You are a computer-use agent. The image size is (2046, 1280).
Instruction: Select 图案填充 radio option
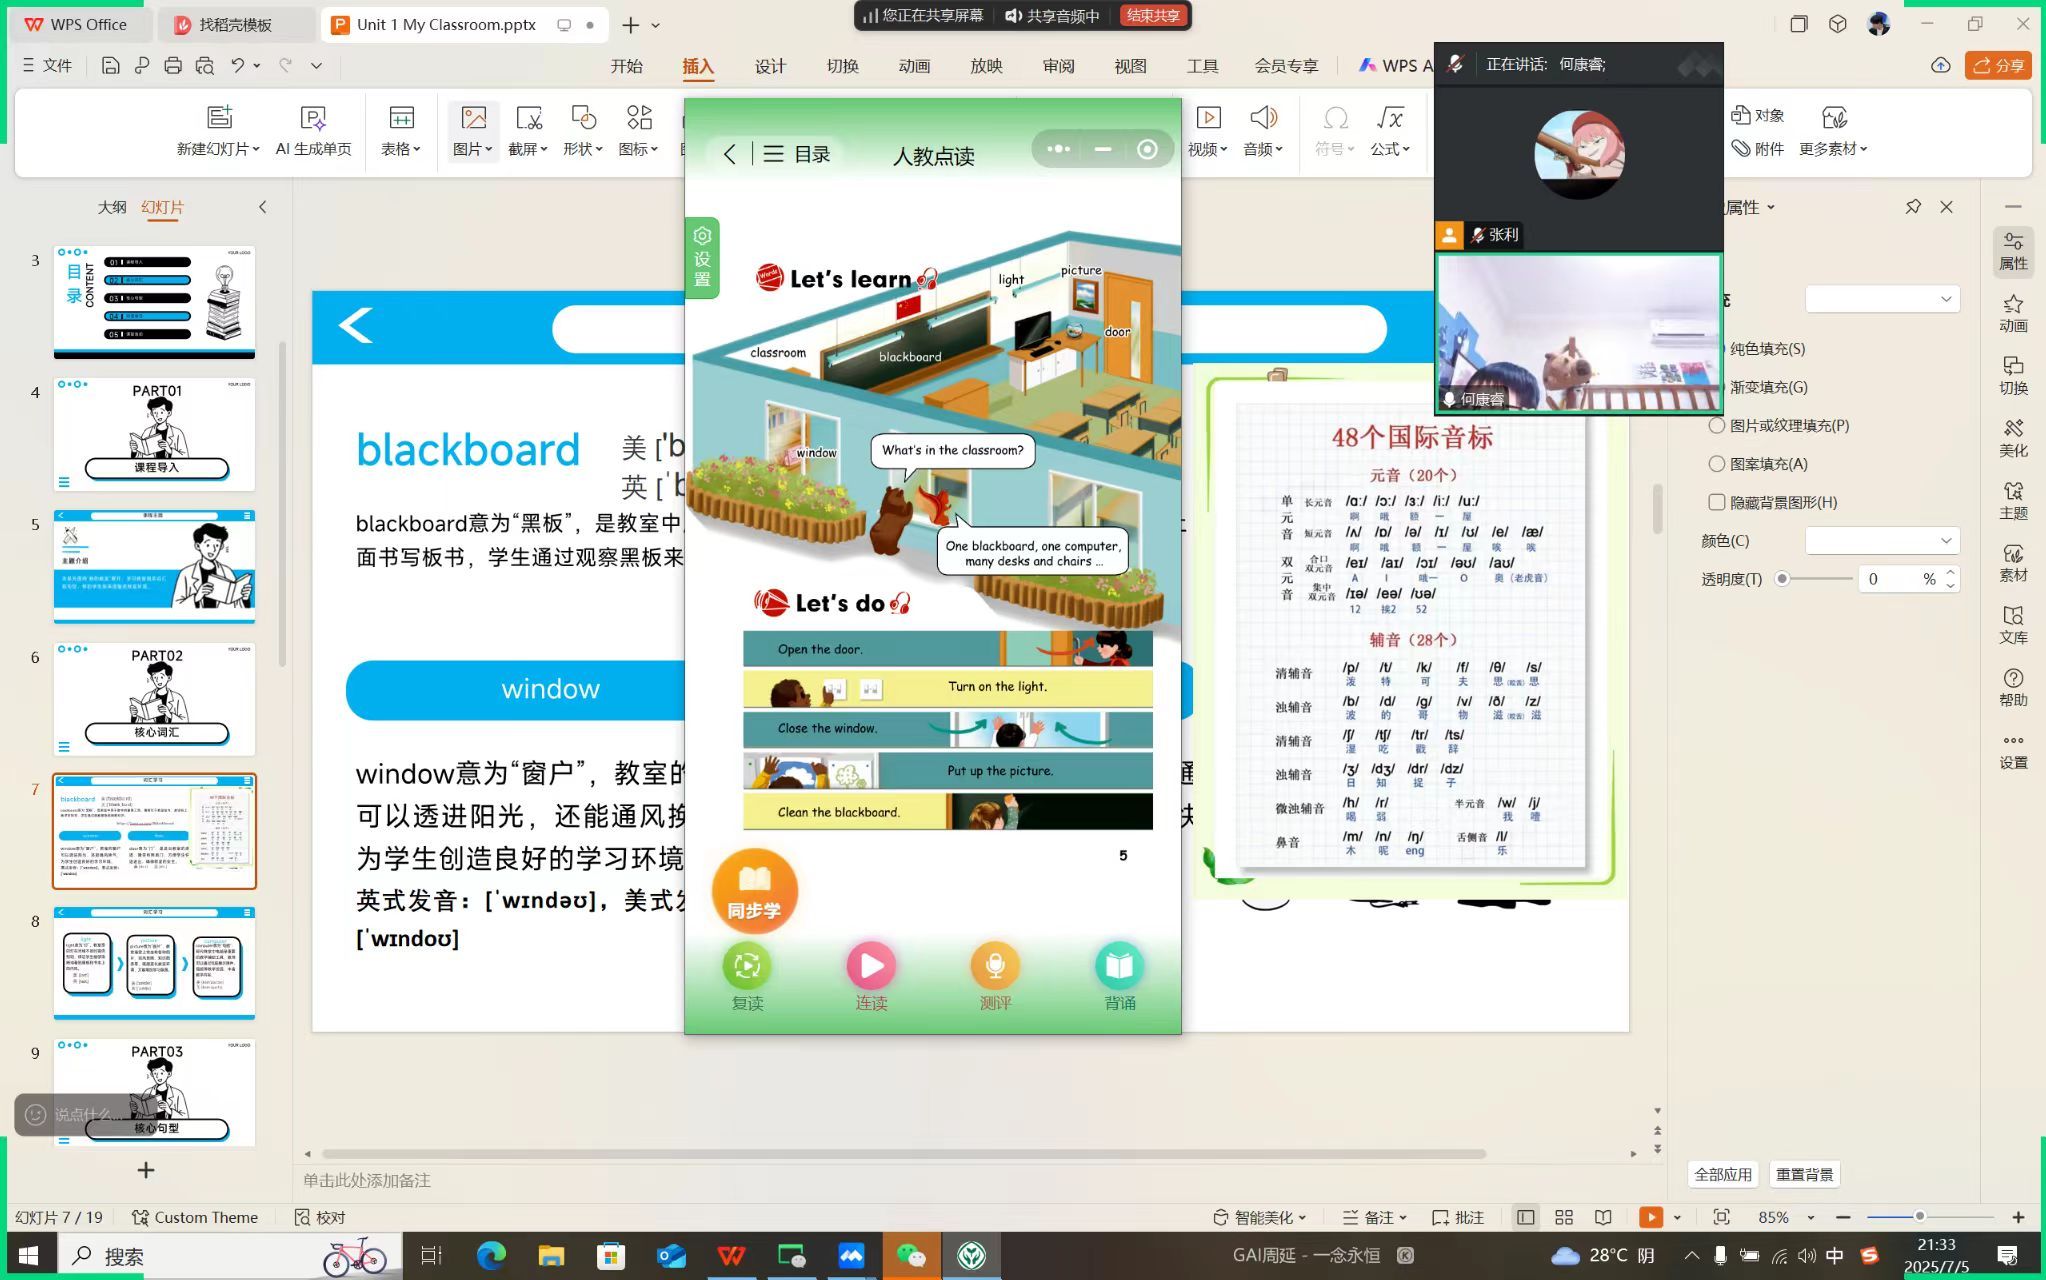coord(1717,464)
